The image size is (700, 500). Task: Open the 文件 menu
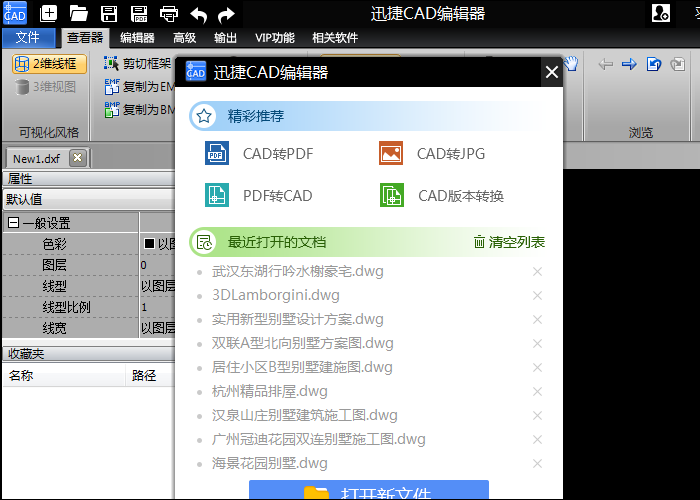[x=28, y=38]
